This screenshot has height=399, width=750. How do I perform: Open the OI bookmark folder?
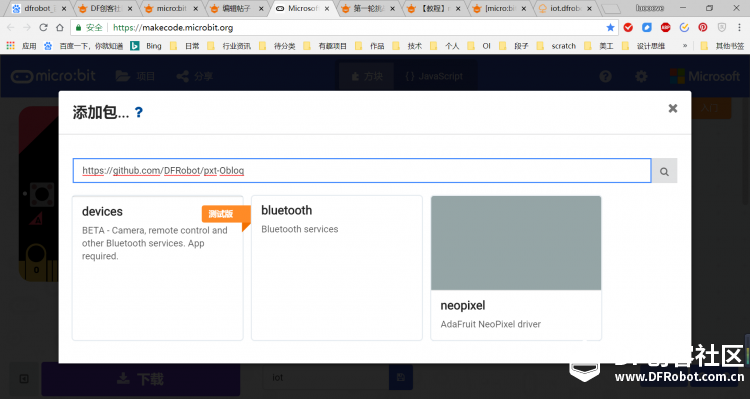click(479, 46)
